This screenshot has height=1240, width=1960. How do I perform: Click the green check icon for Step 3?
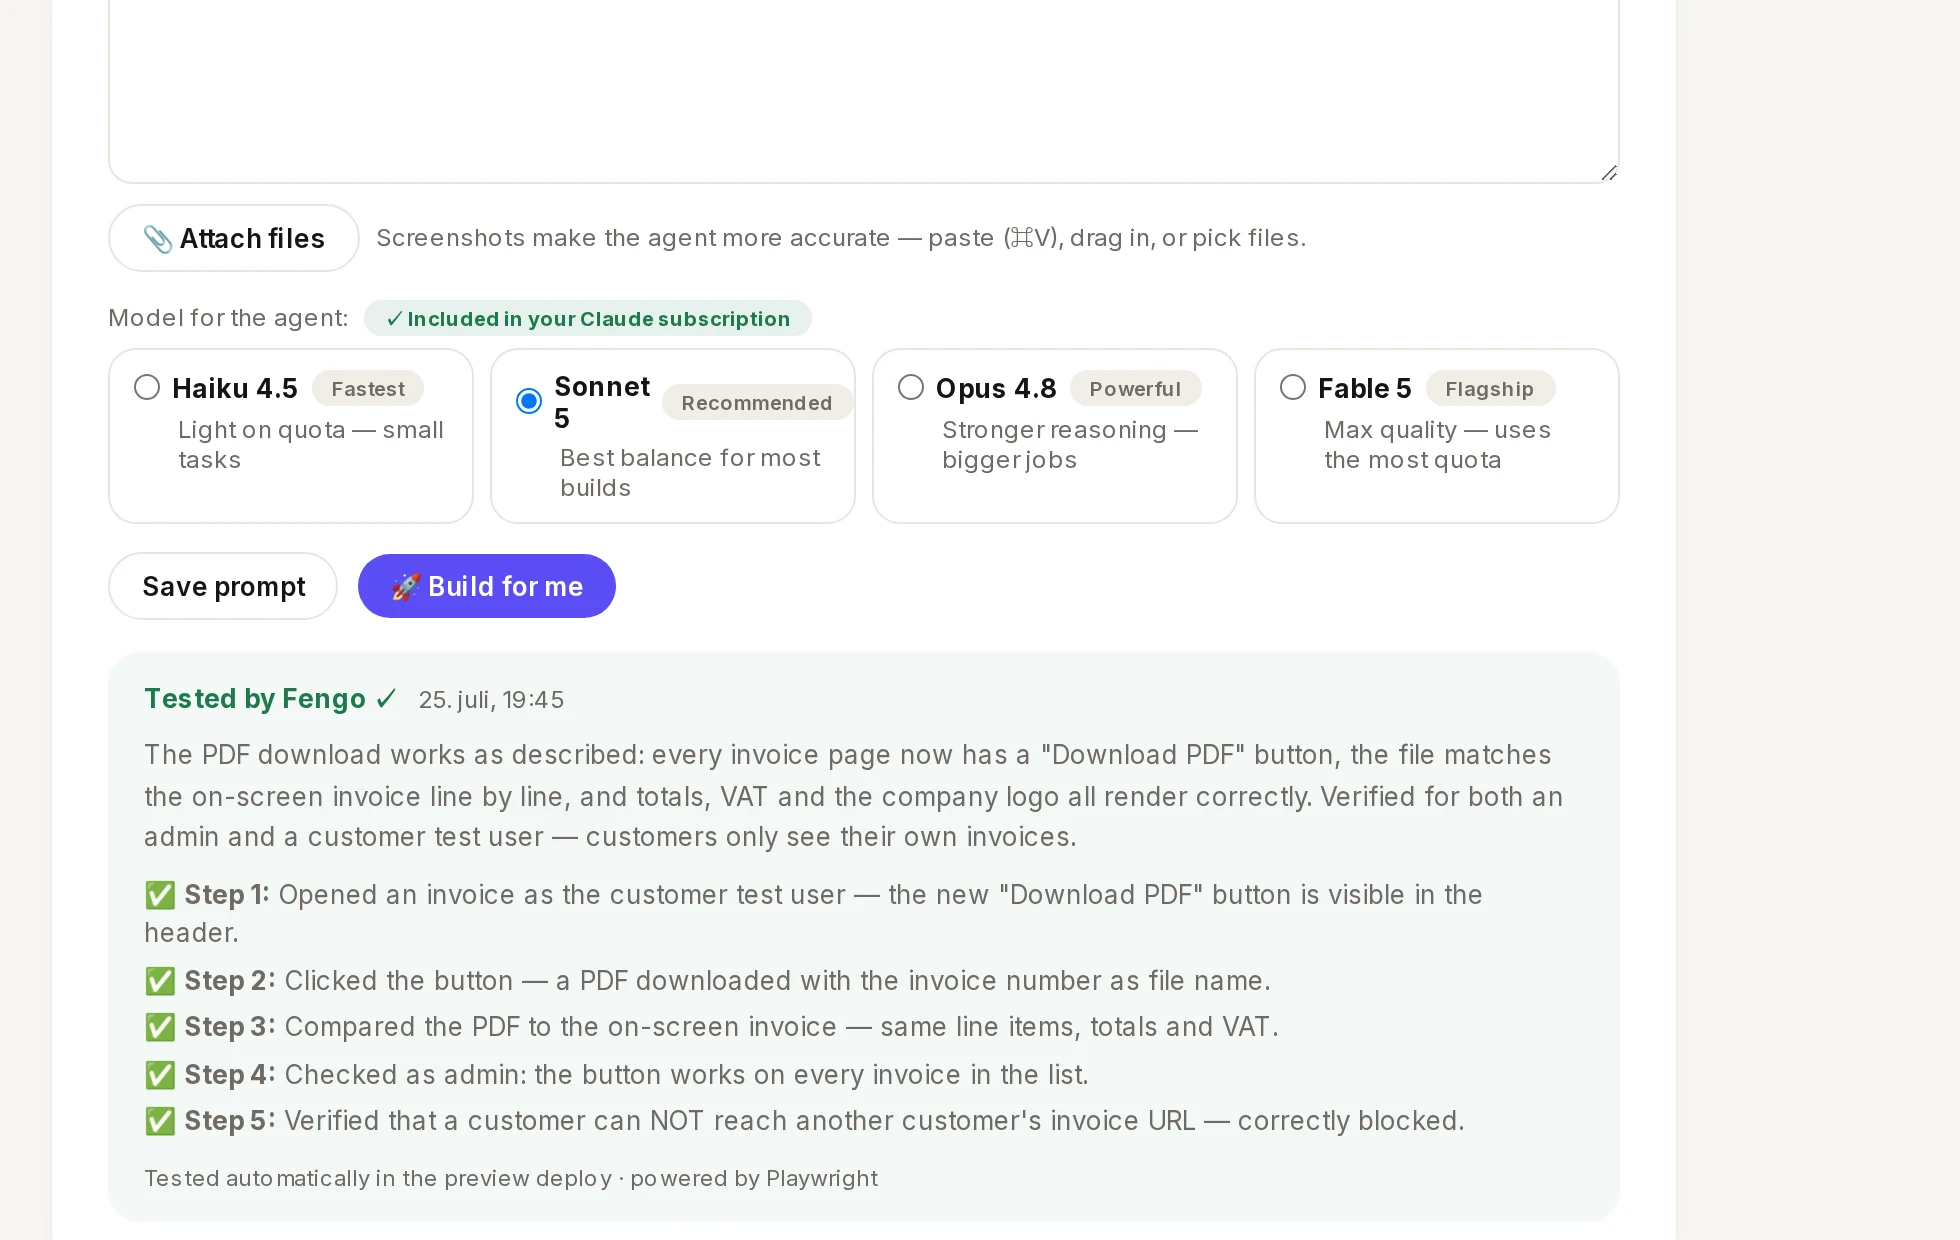[x=160, y=1027]
